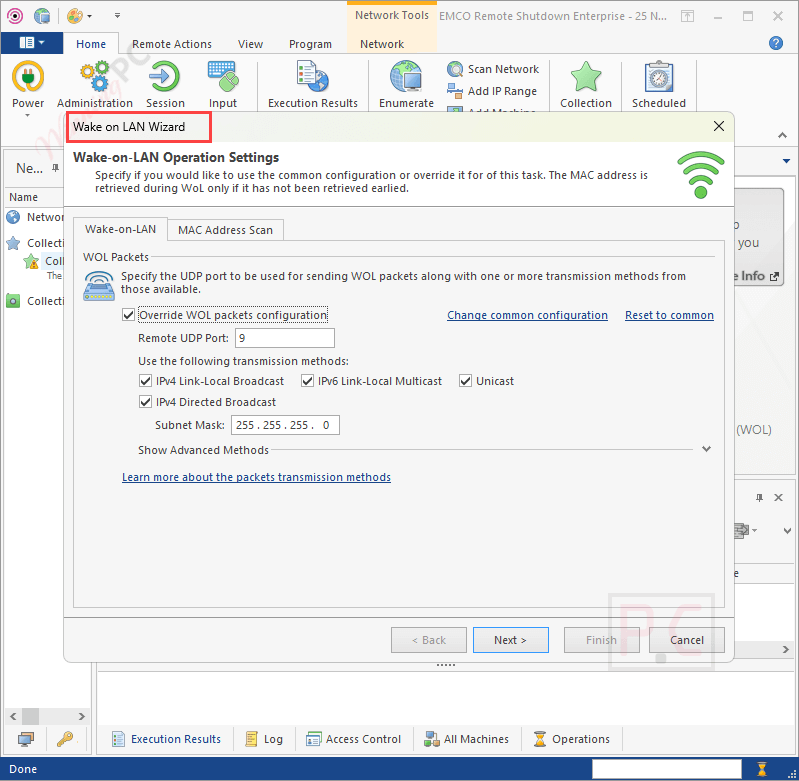Click the Collection star icon
Image resolution: width=799 pixels, height=781 pixels.
[x=585, y=76]
